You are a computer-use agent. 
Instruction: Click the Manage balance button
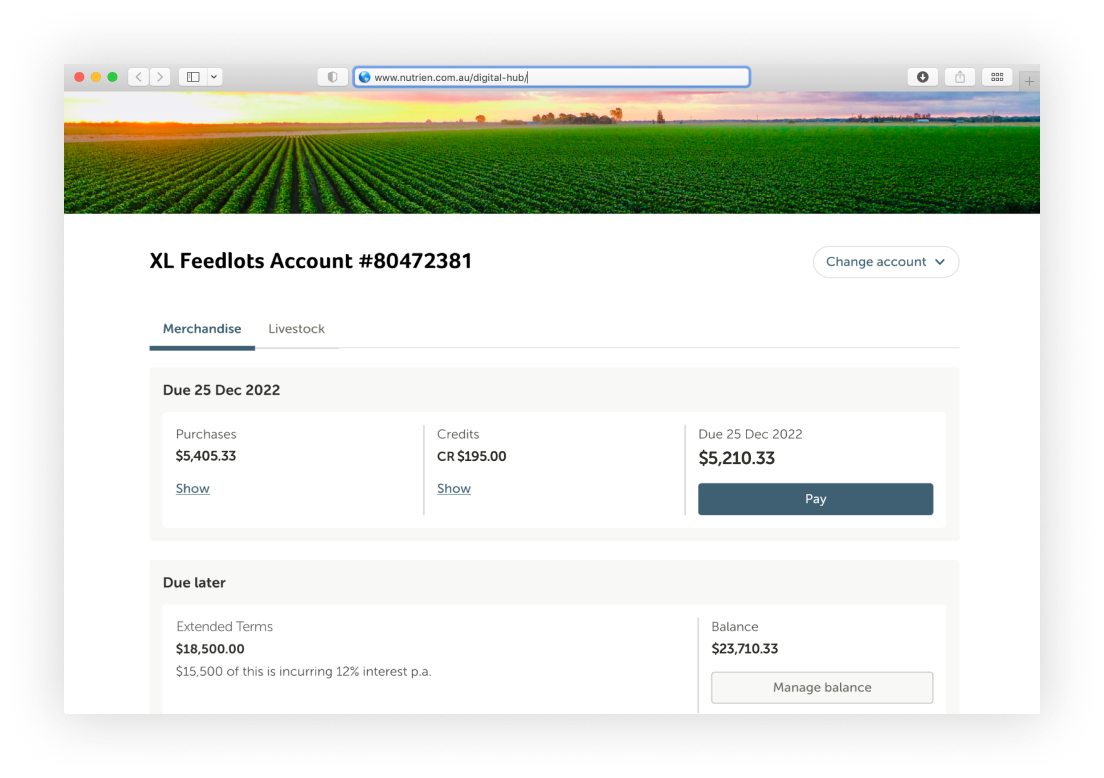click(x=822, y=687)
